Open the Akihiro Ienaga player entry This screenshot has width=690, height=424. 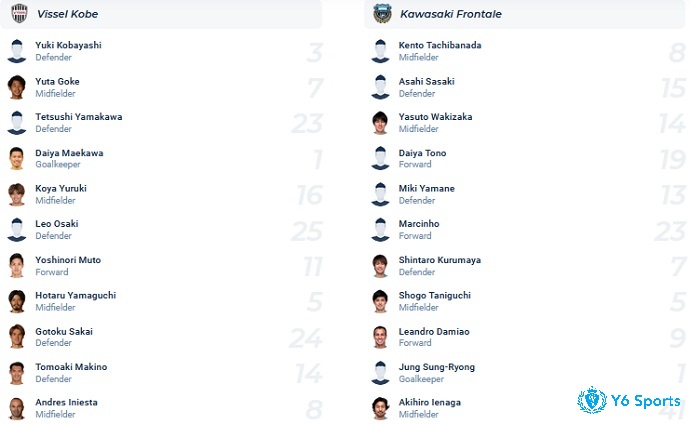pyautogui.click(x=526, y=408)
